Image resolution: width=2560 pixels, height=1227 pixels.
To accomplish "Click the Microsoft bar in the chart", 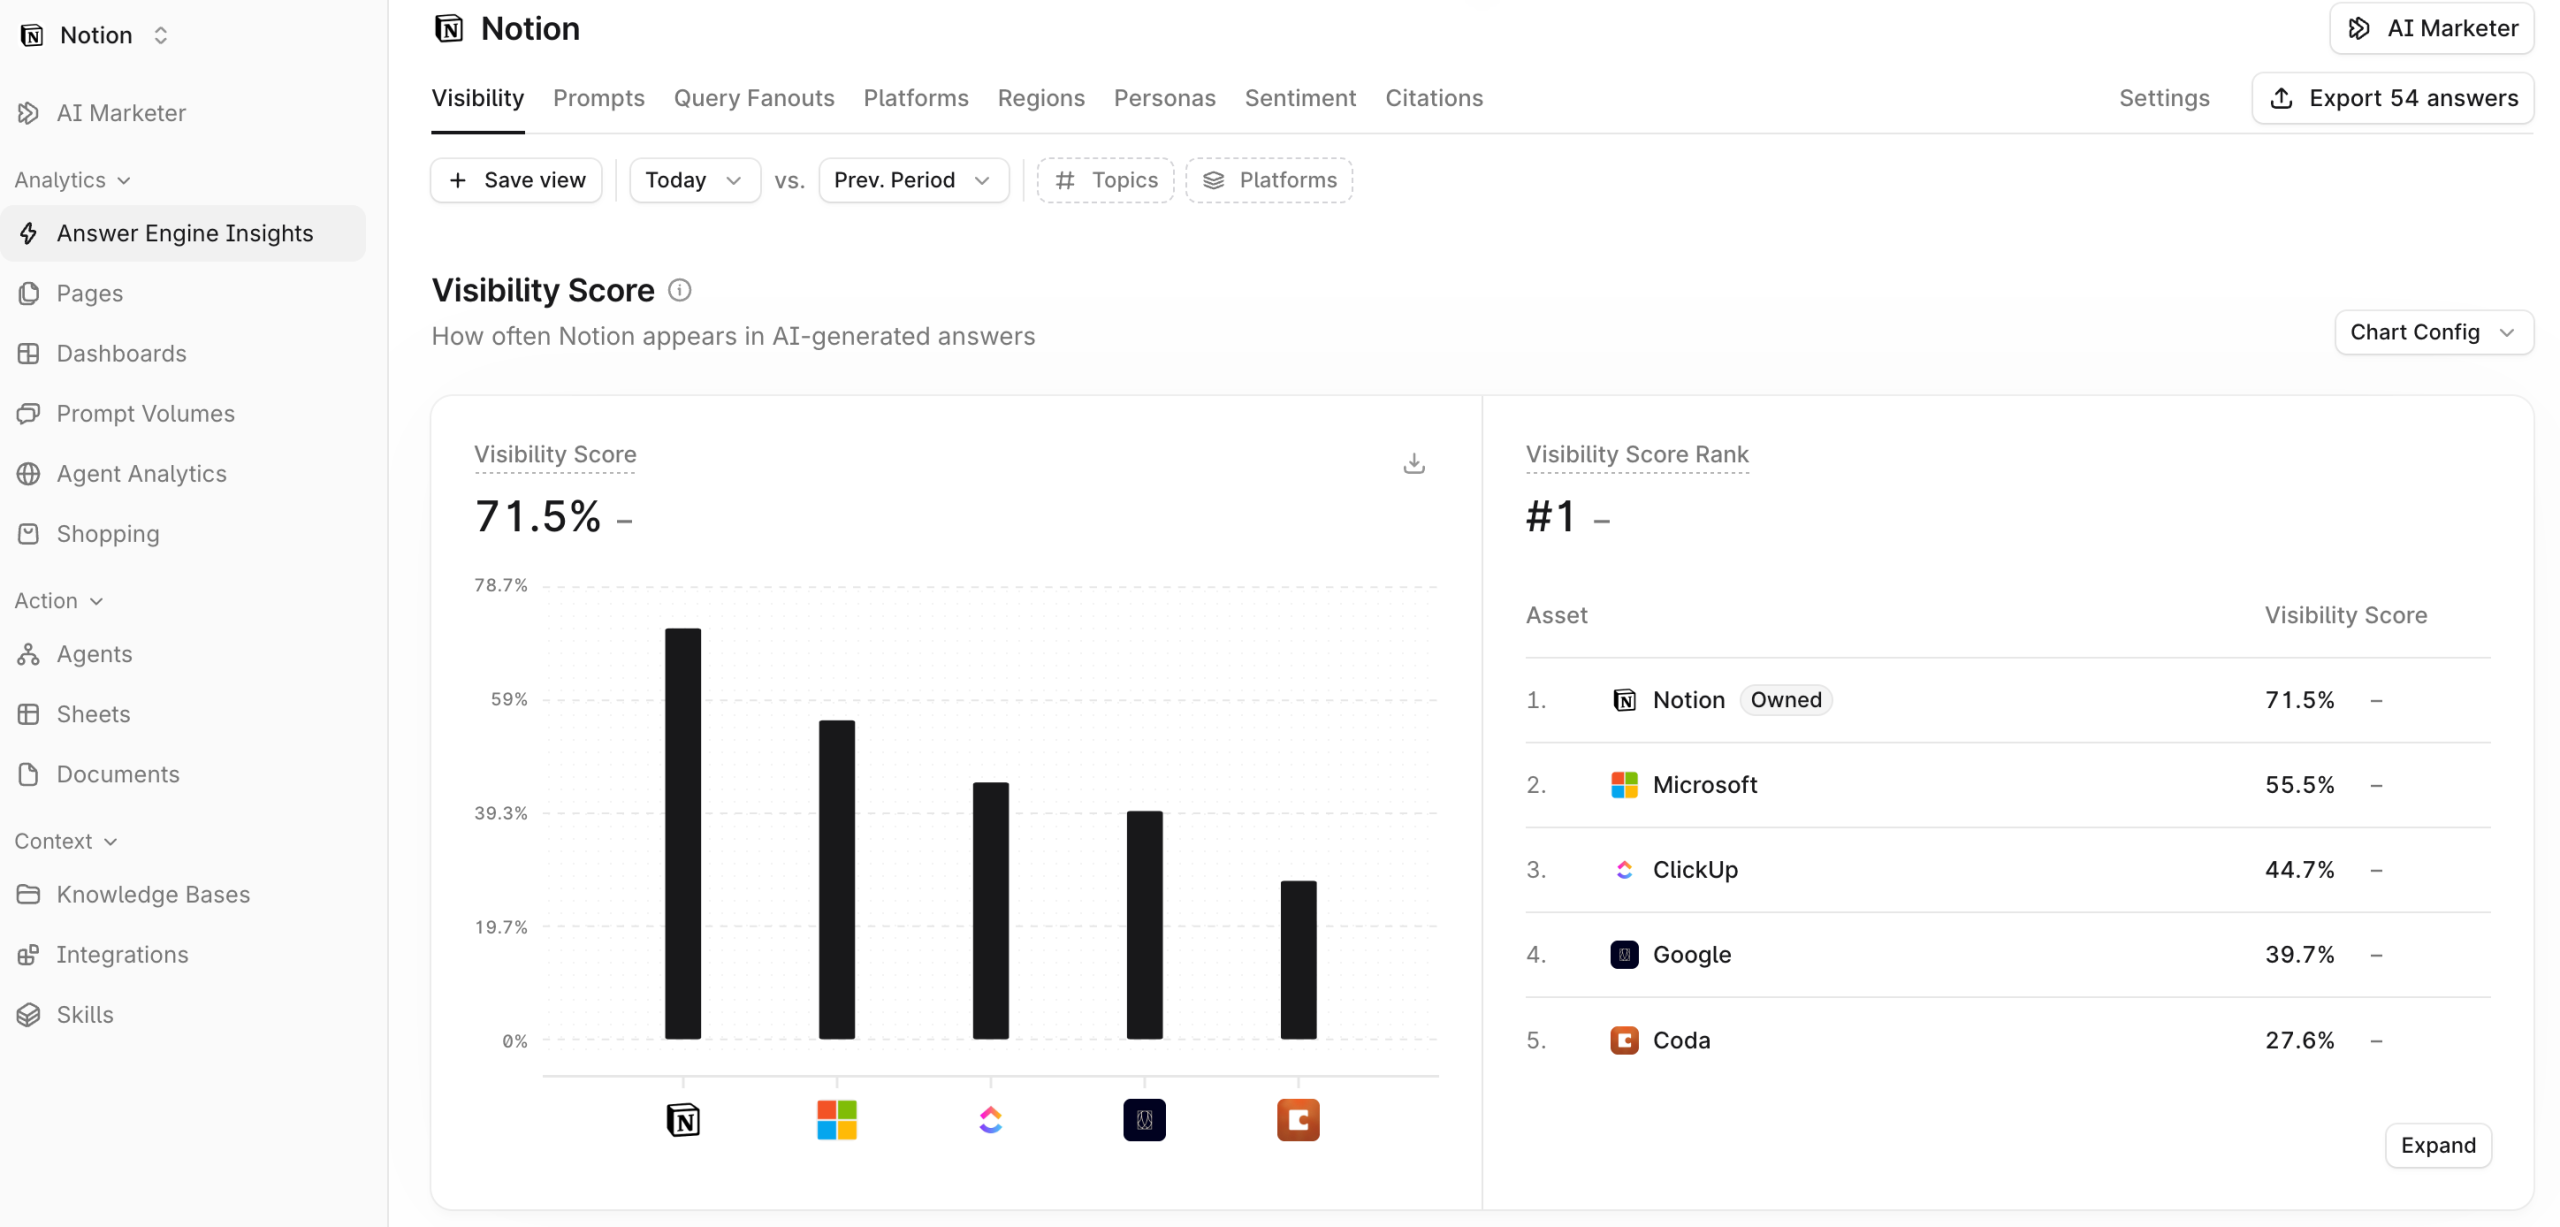I will 837,879.
